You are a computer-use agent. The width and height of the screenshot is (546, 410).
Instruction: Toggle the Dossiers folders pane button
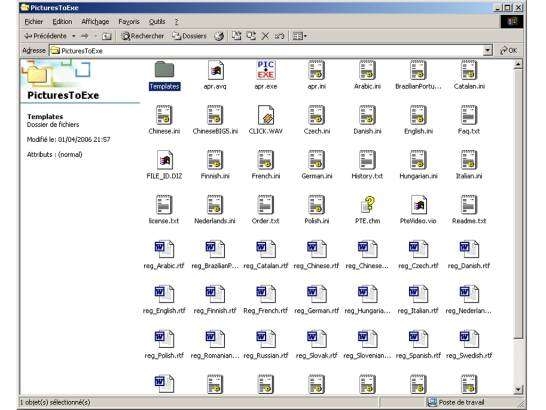point(189,36)
